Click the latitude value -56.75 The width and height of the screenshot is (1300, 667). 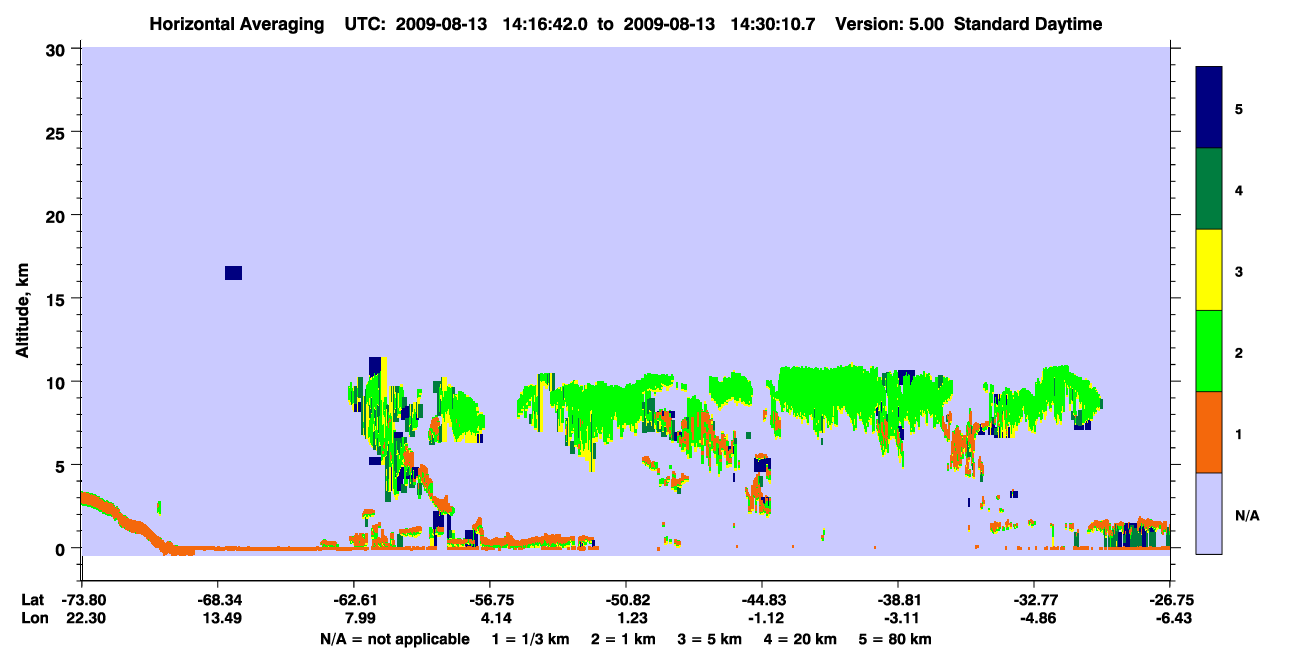coord(490,600)
